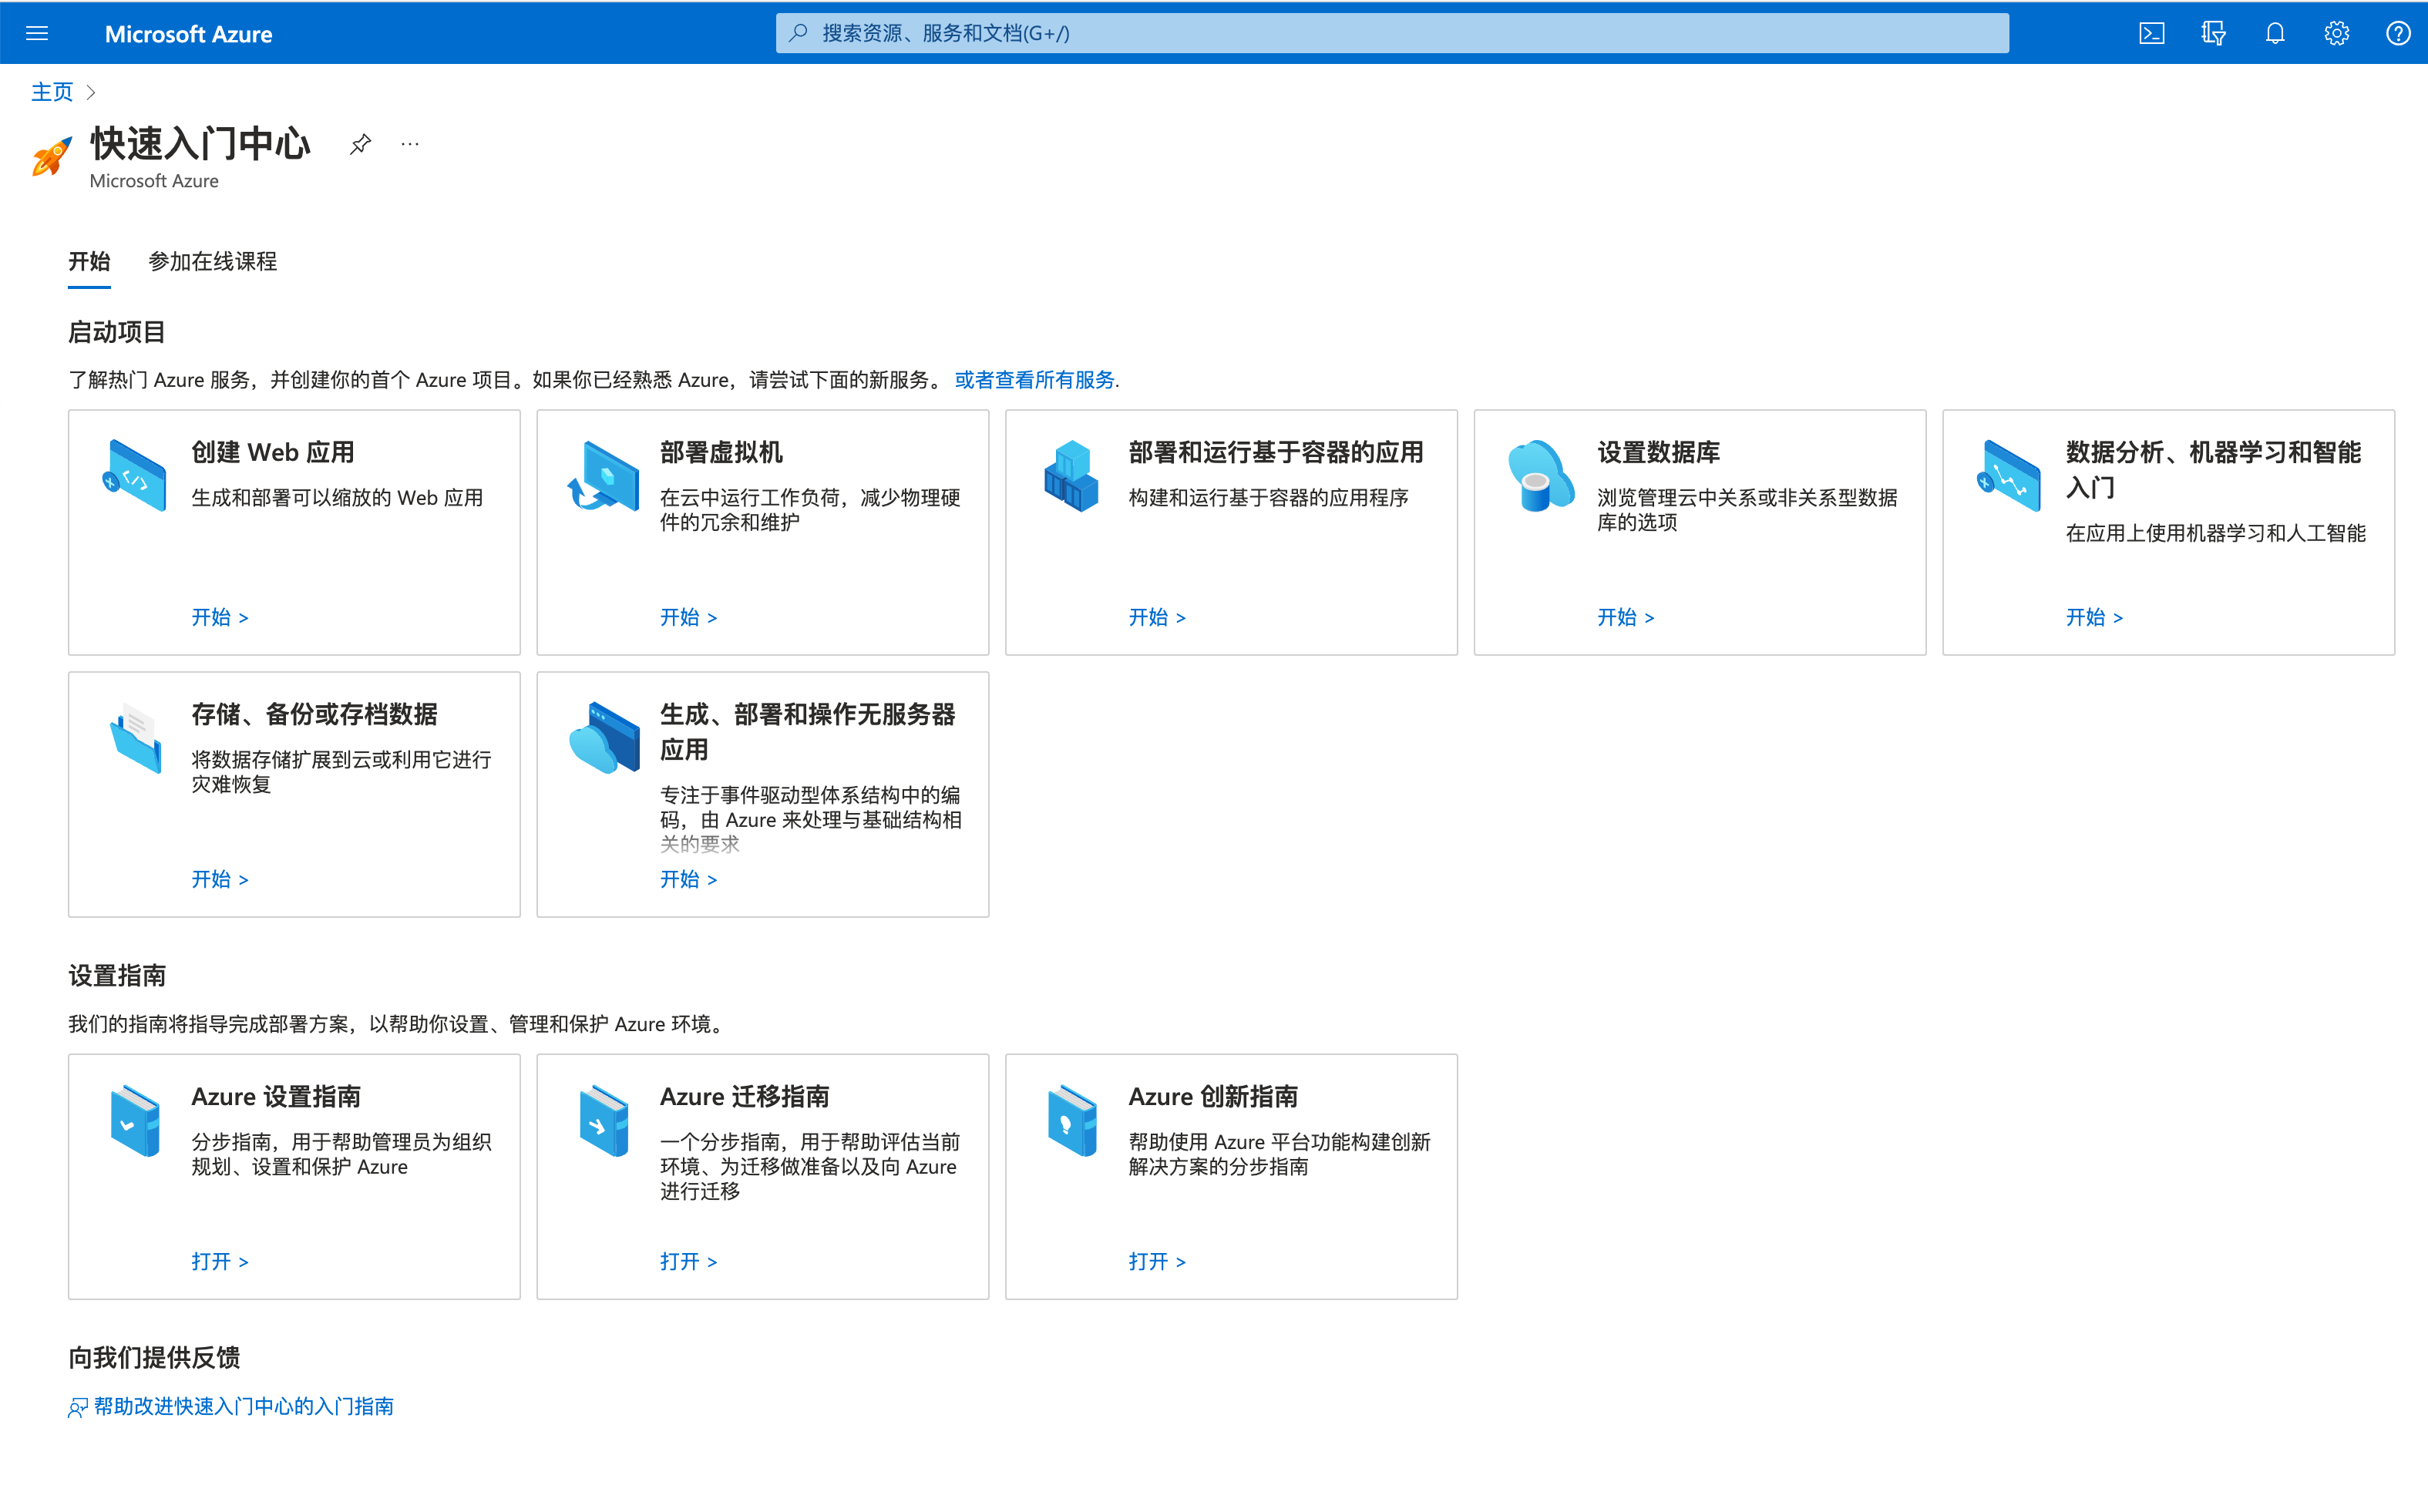Start the 设置数据库 project
Image resolution: width=2428 pixels, height=1512 pixels.
point(1625,617)
